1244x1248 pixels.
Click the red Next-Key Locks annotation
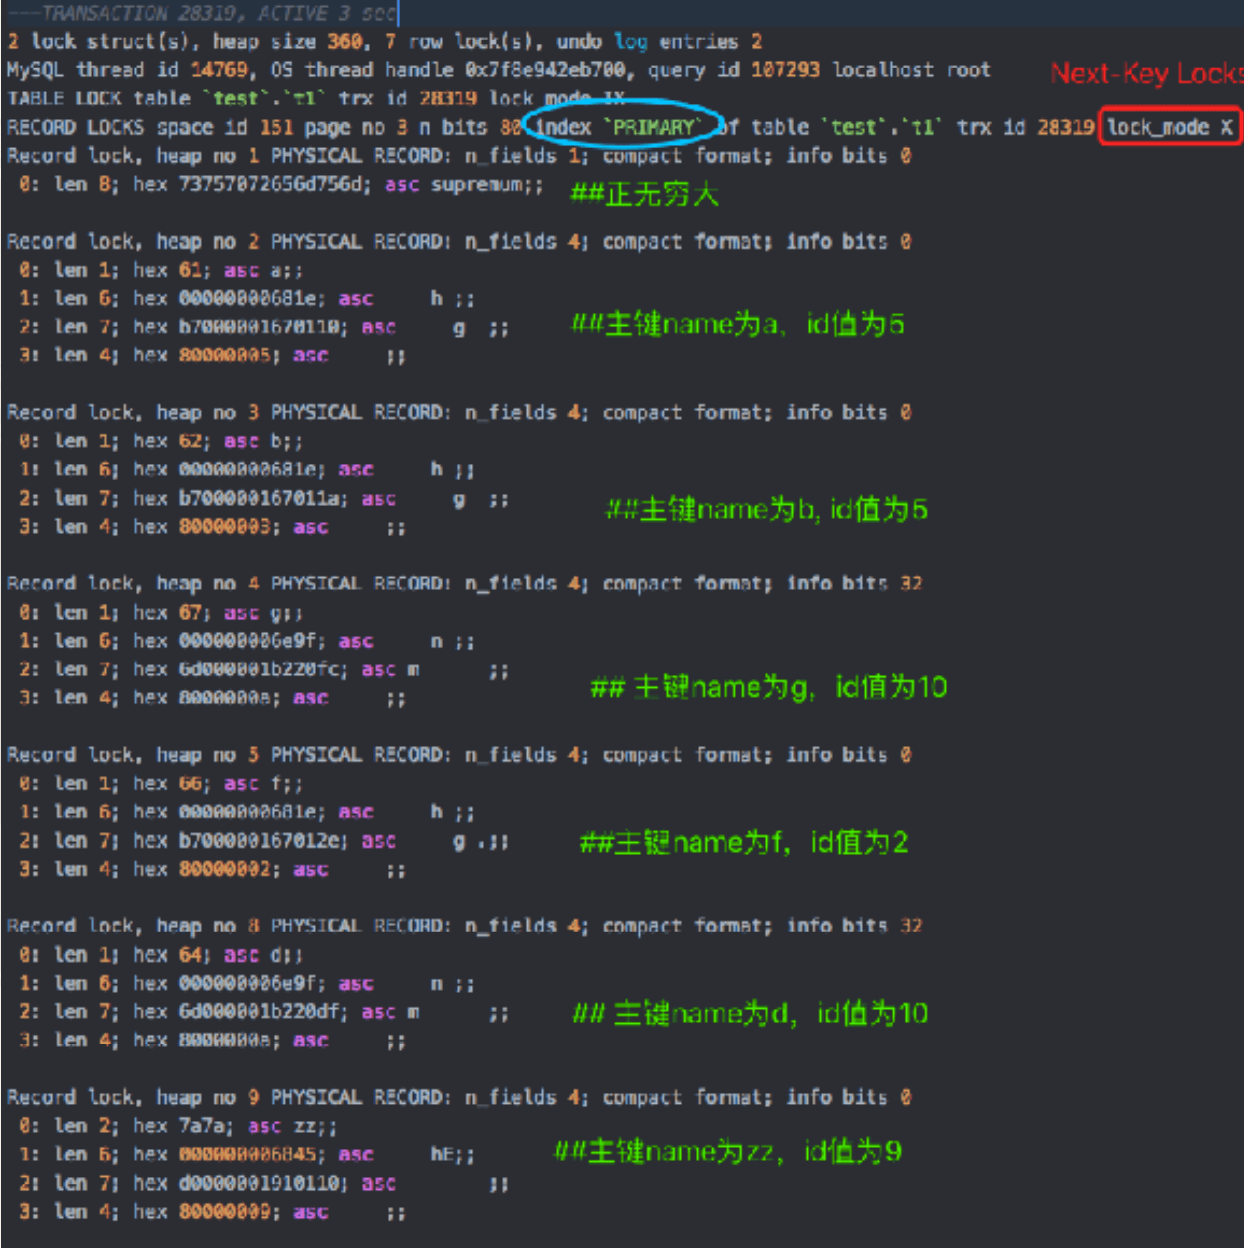coord(1144,74)
